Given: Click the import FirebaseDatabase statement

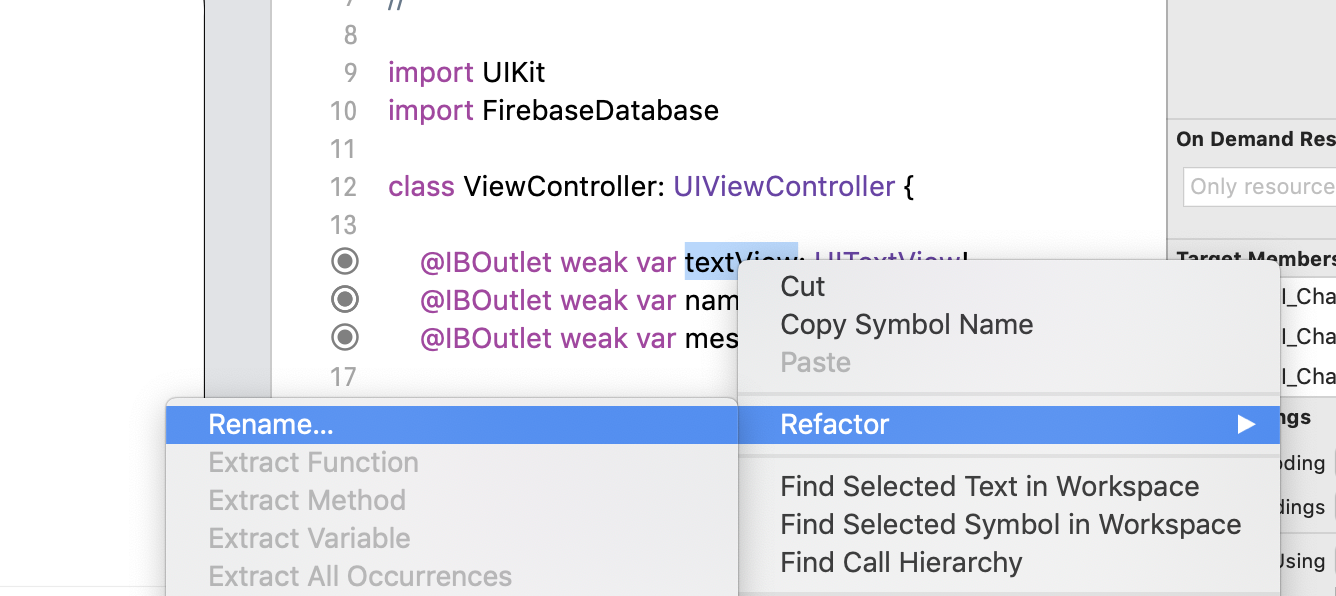Looking at the screenshot, I should coord(552,110).
